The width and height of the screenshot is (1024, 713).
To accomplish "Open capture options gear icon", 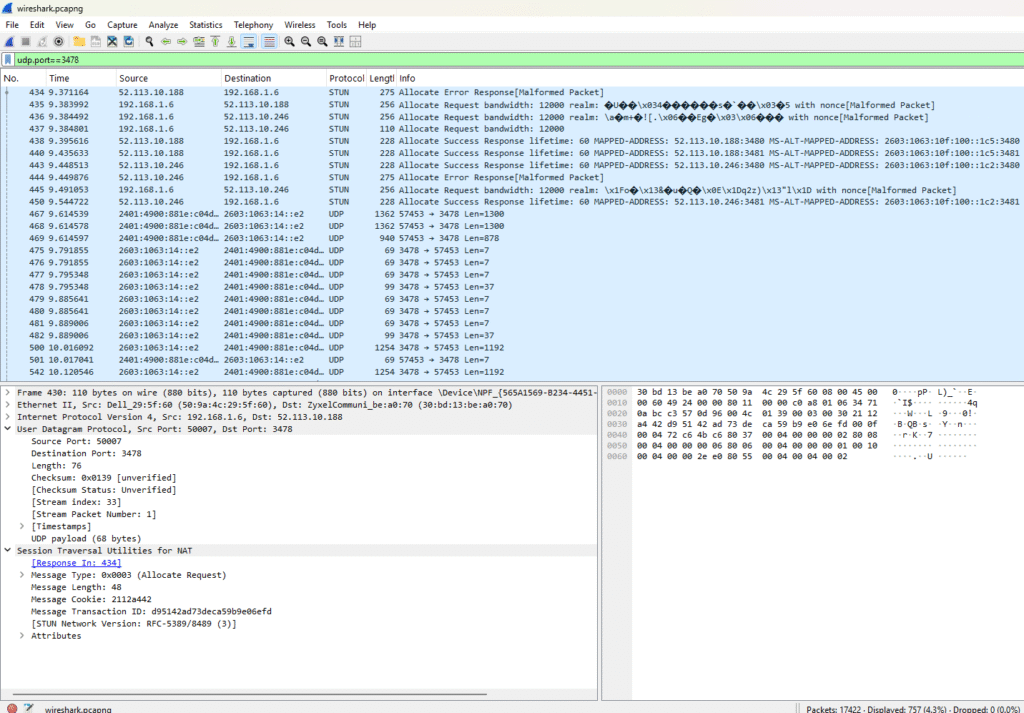I will pyautogui.click(x=59, y=41).
